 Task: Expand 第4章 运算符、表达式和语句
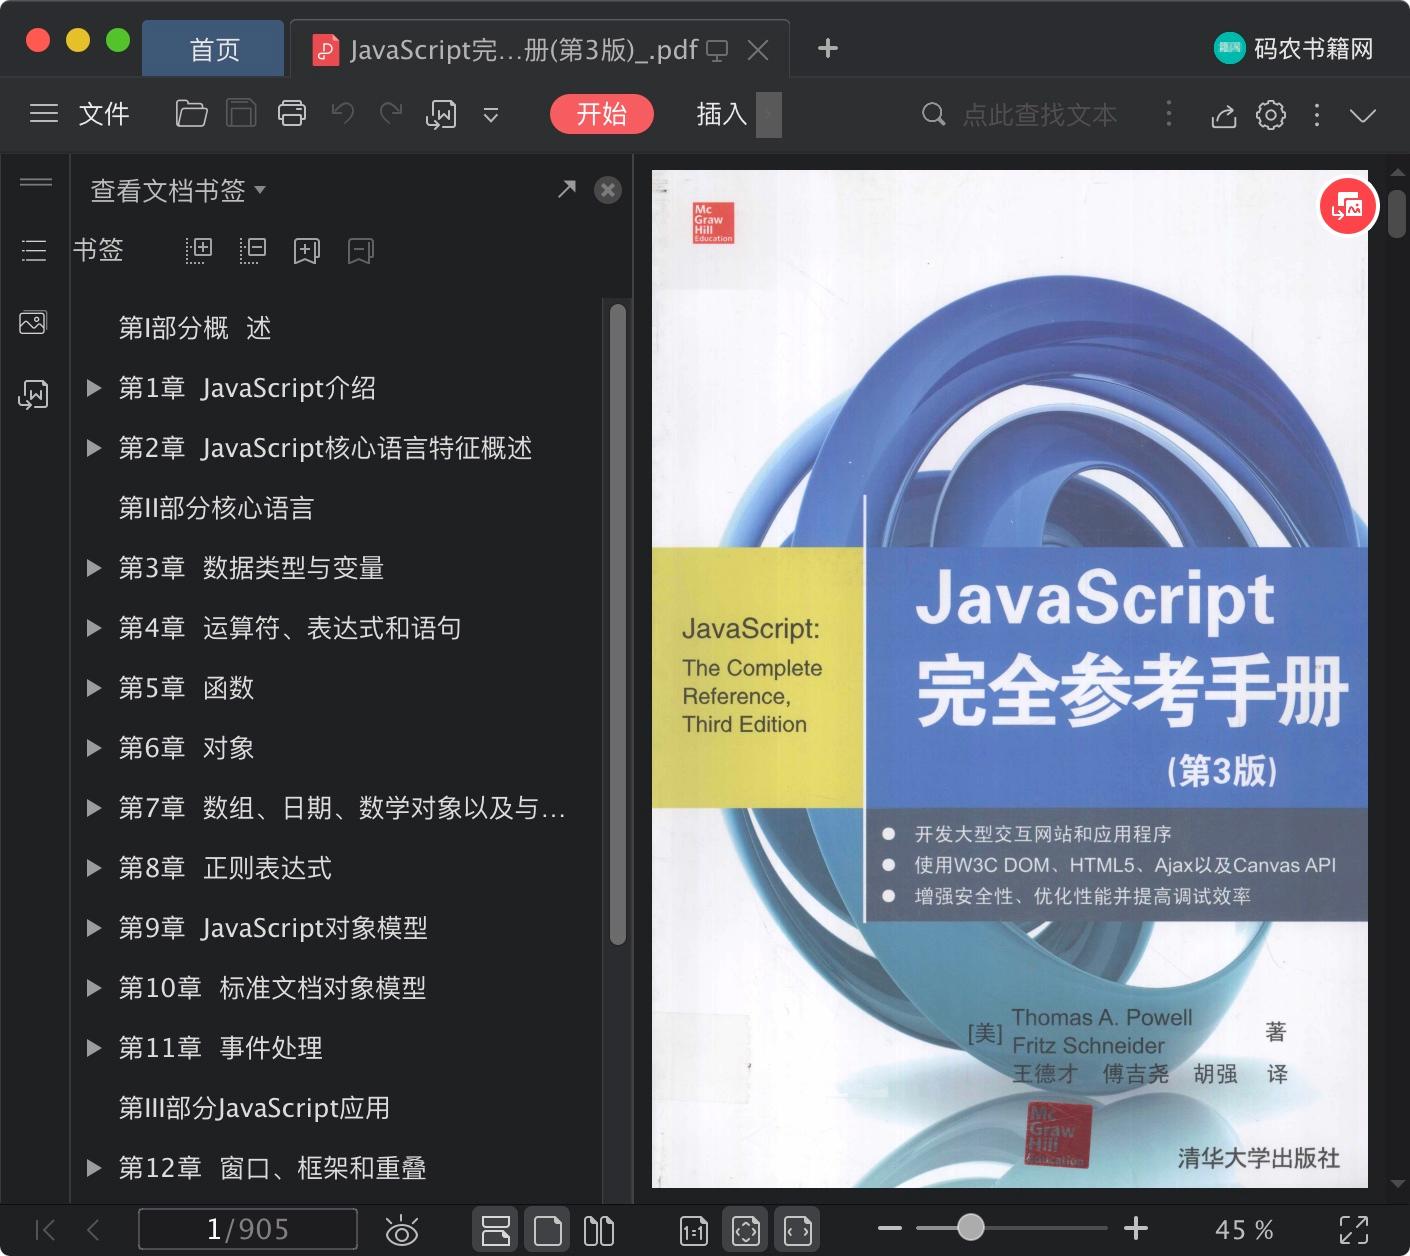94,628
